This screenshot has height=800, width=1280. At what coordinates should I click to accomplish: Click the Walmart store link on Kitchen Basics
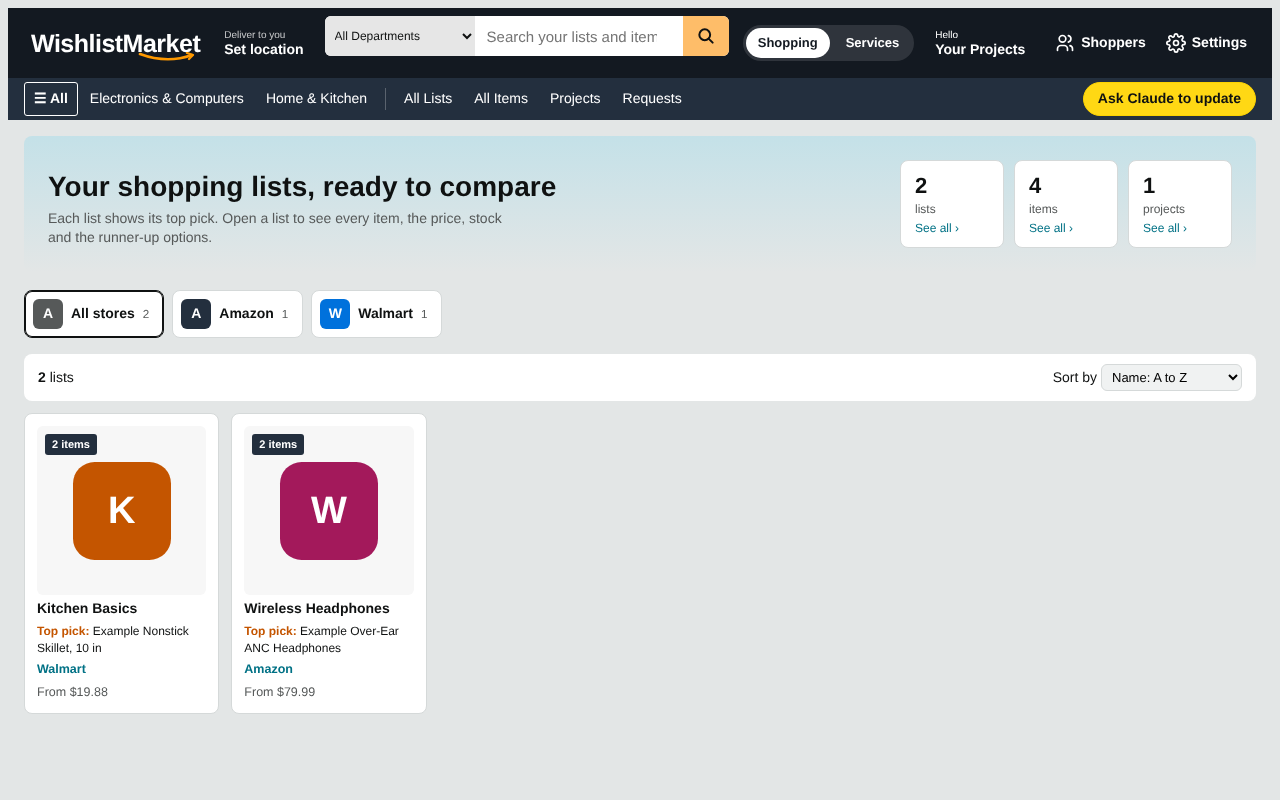click(x=61, y=669)
